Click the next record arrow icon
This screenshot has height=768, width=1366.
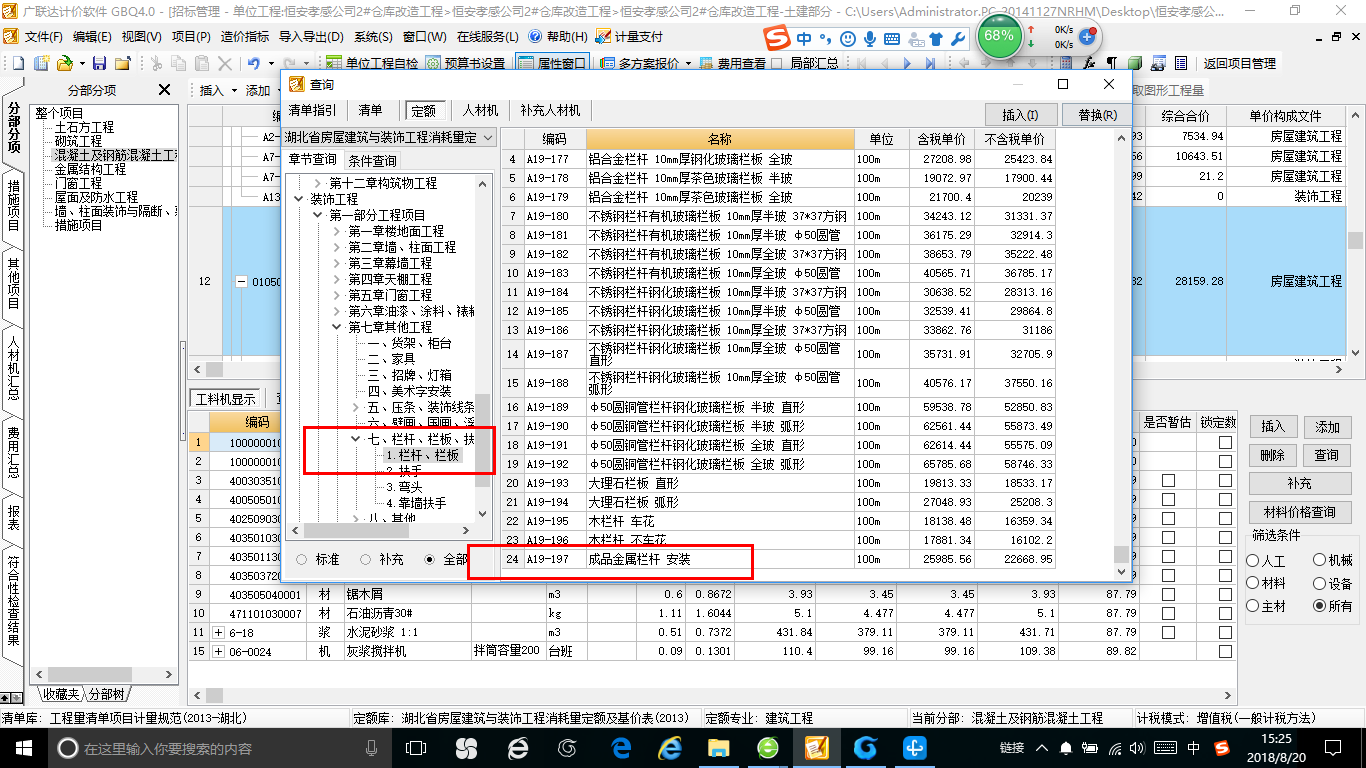907,63
